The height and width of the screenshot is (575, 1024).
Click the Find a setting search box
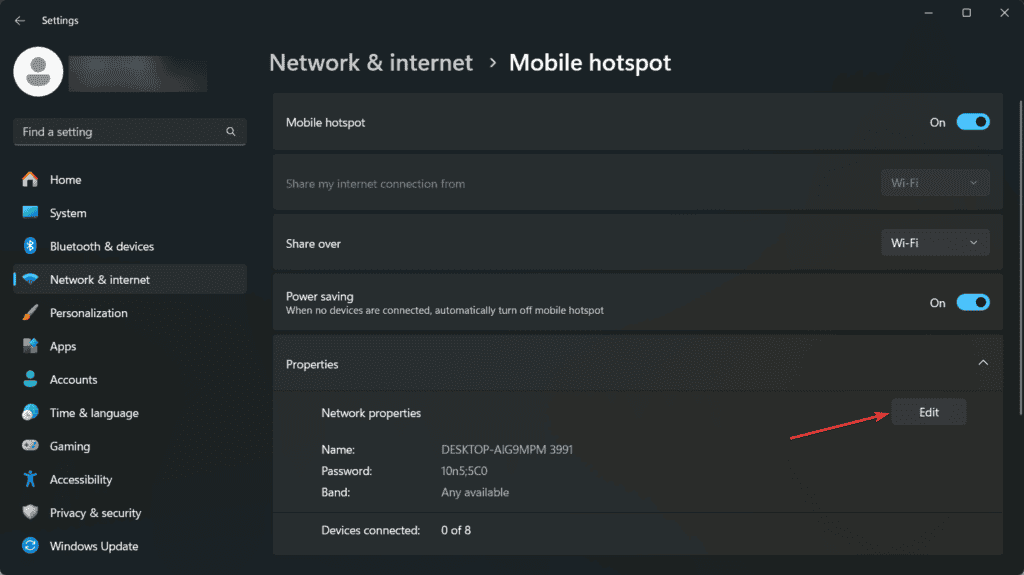[x=130, y=132]
